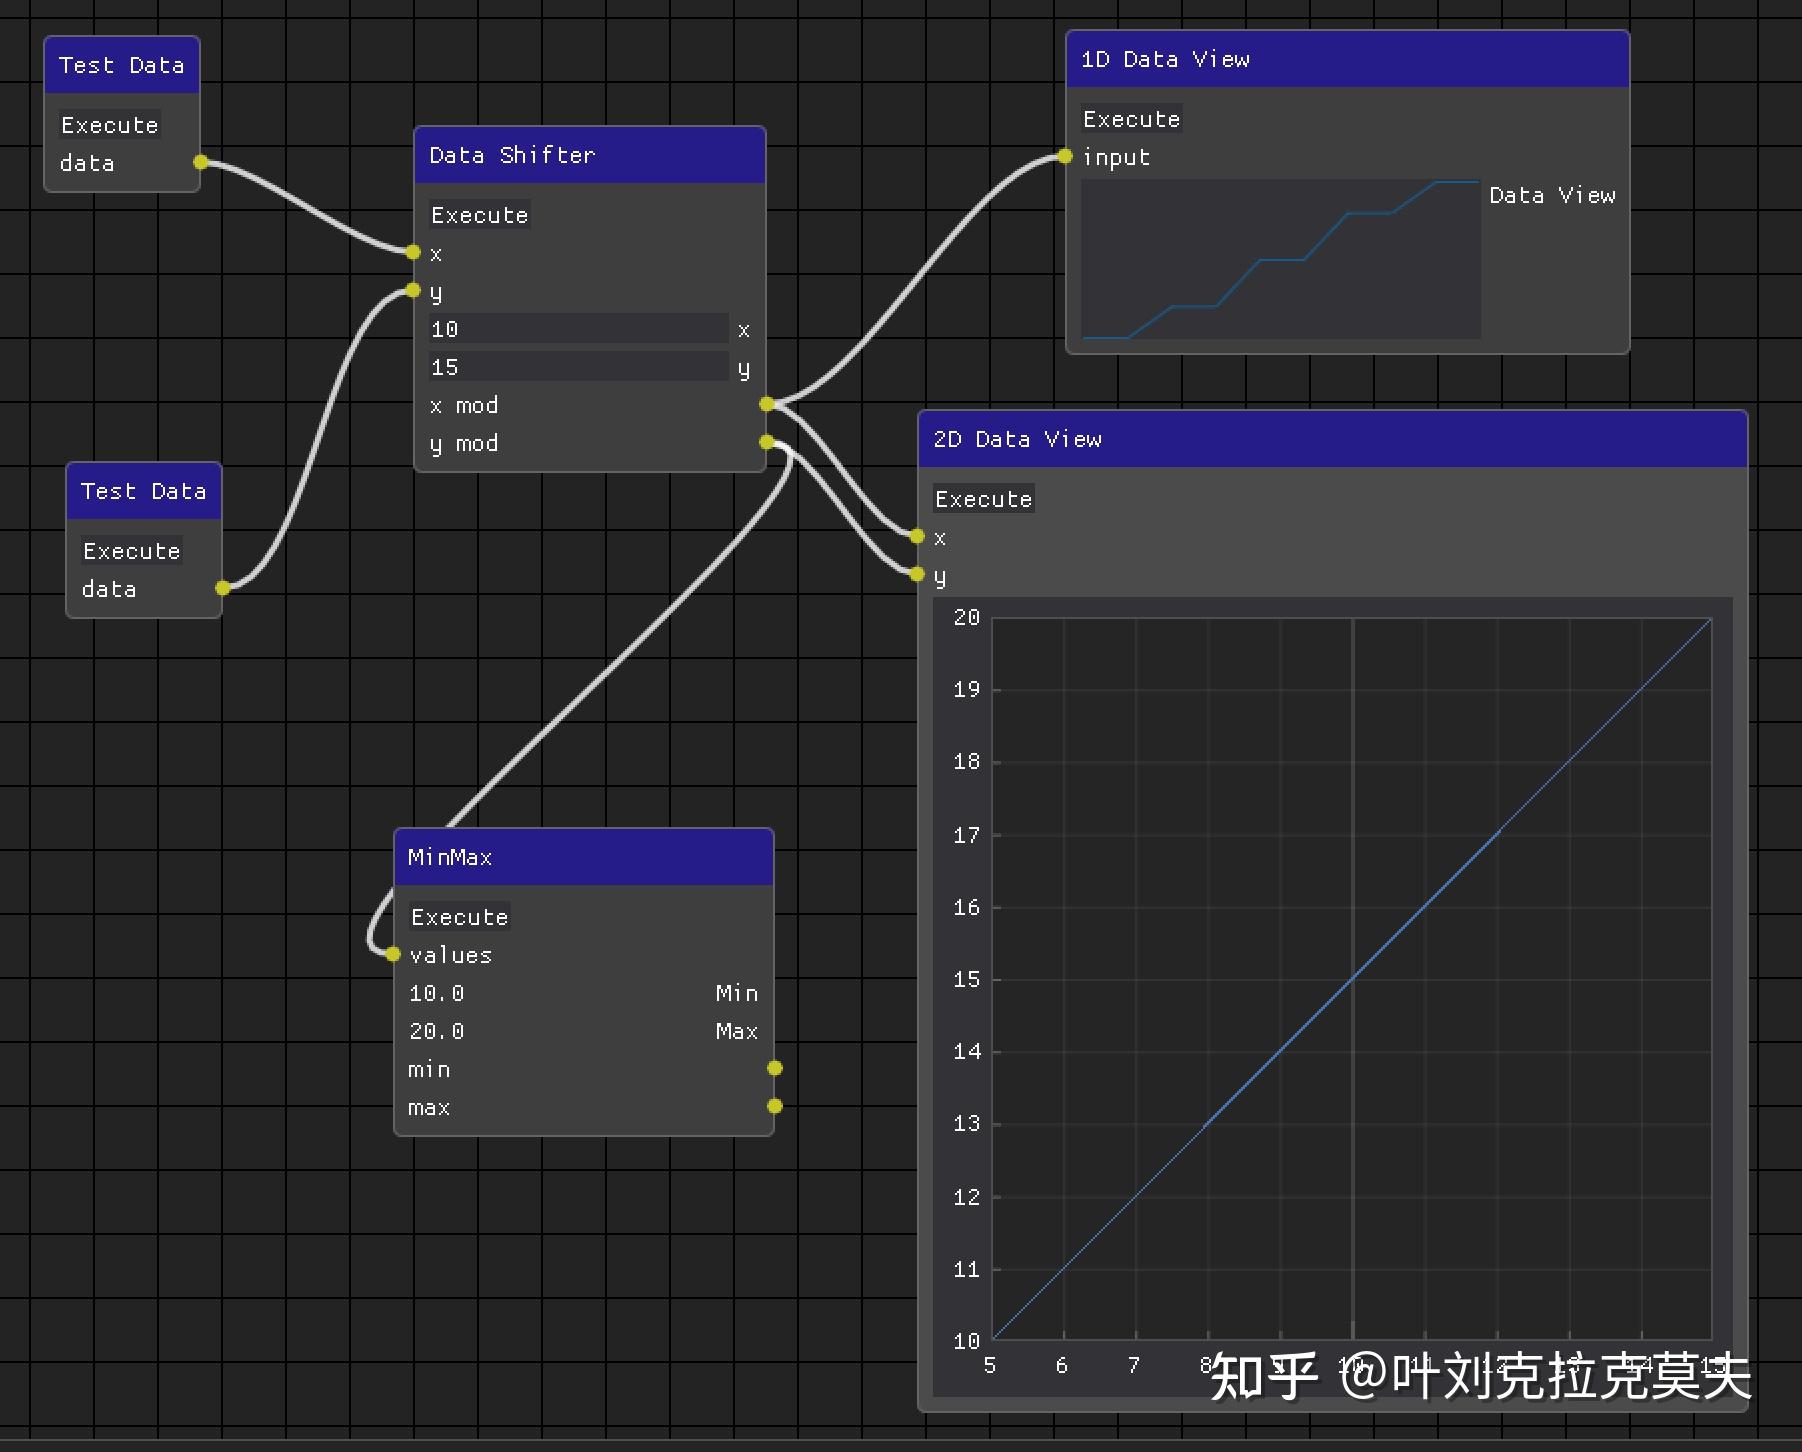Image resolution: width=1802 pixels, height=1452 pixels.
Task: Select the upper Test Data node header
Action: 120,64
